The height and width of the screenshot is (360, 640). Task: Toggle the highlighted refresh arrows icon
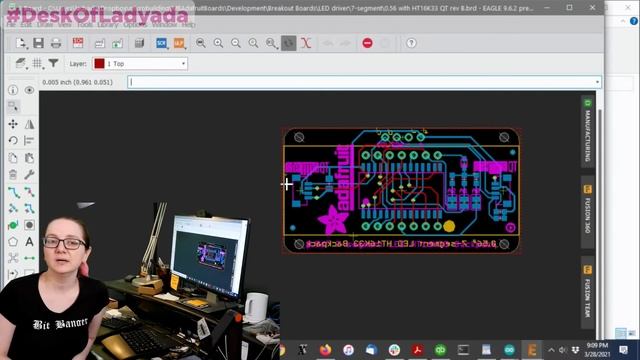click(289, 43)
